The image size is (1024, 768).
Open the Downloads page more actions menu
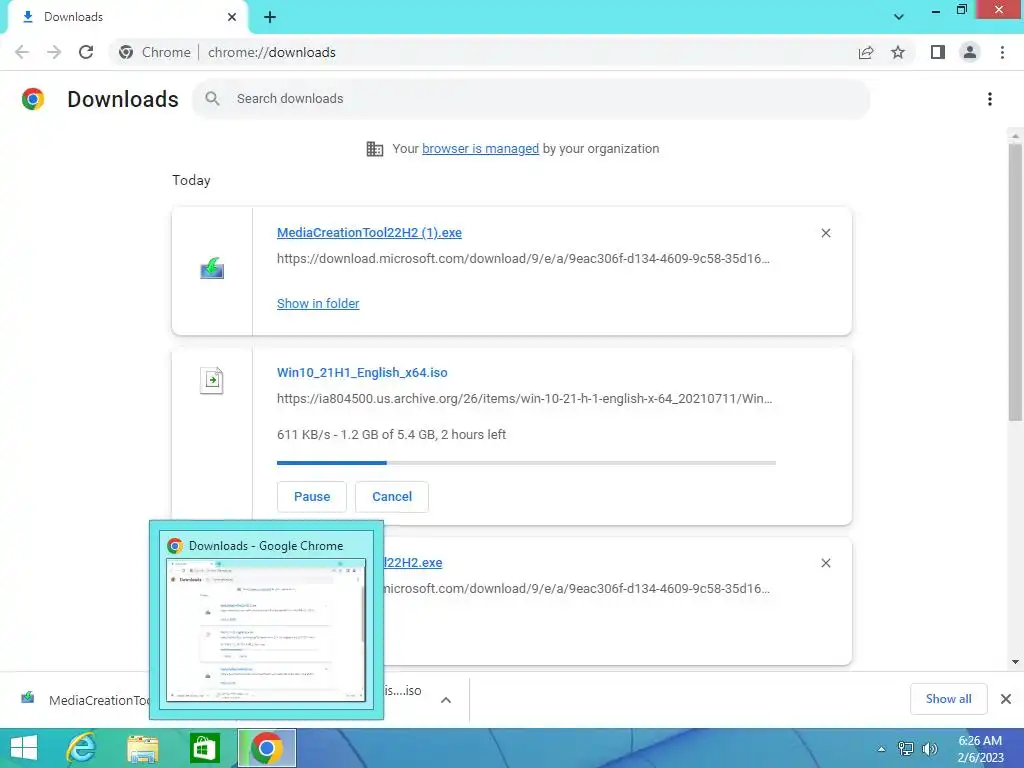[x=990, y=99]
